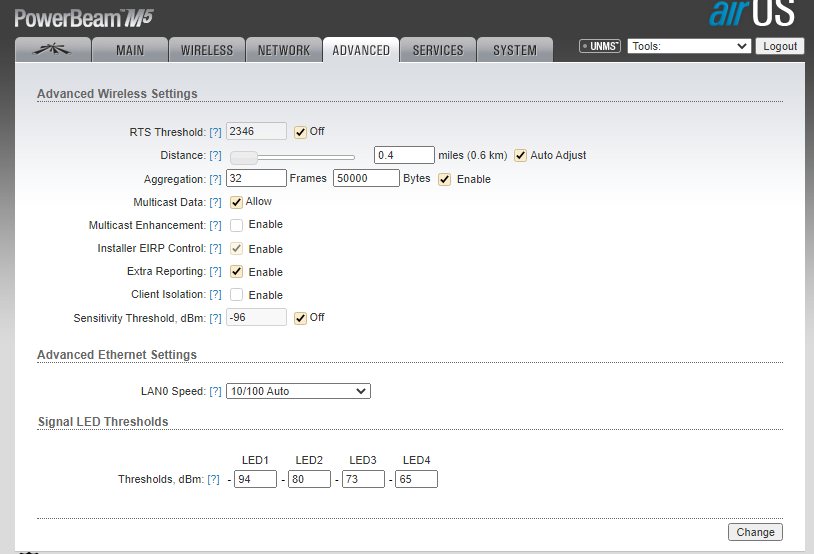Toggle Distance Auto Adjust checkbox
Image resolution: width=814 pixels, height=554 pixels.
click(520, 156)
